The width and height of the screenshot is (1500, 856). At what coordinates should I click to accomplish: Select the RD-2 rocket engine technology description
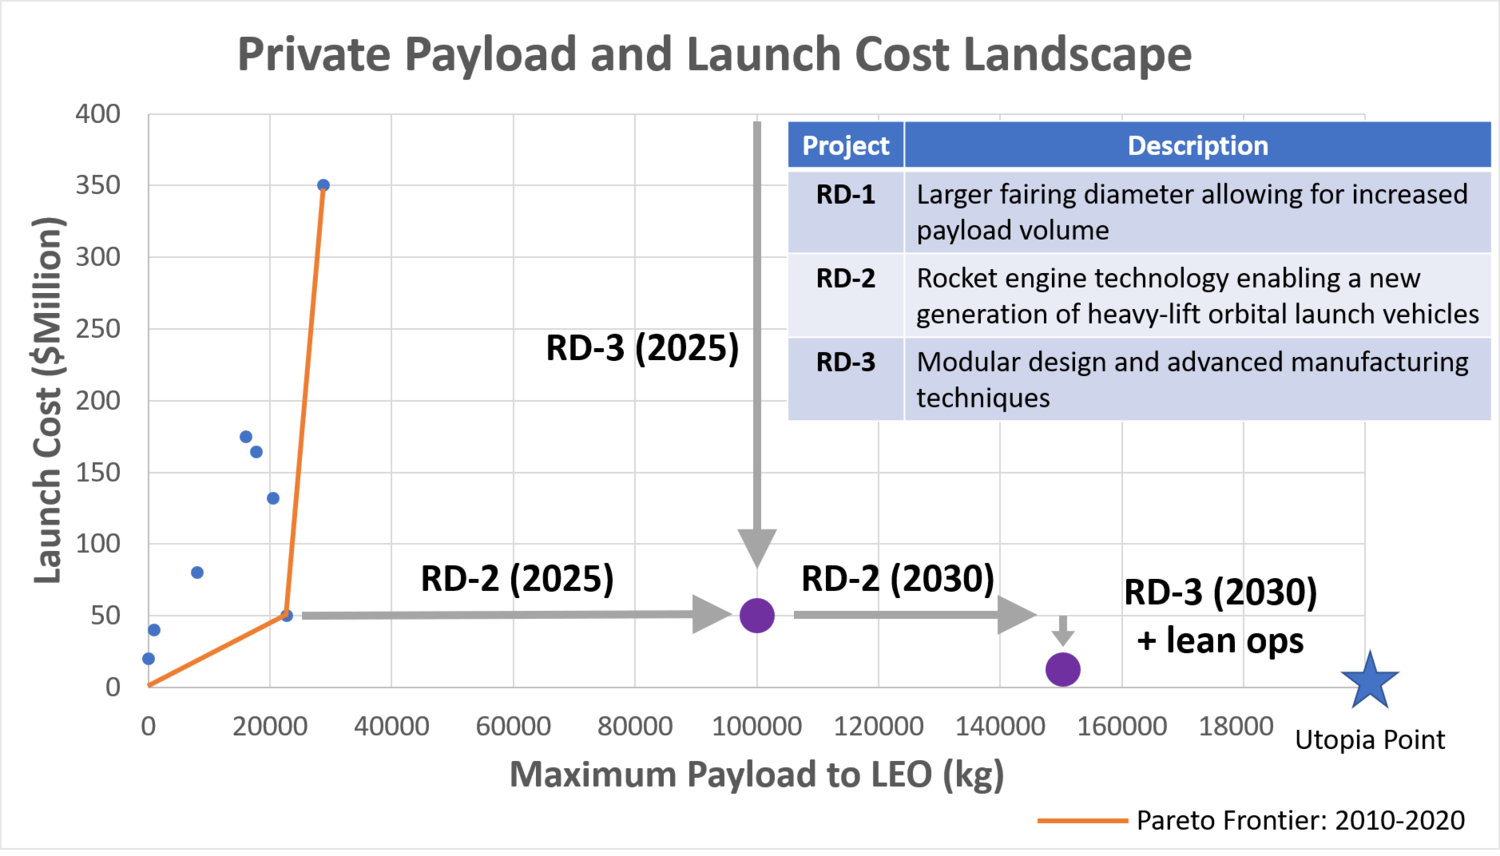click(1197, 296)
